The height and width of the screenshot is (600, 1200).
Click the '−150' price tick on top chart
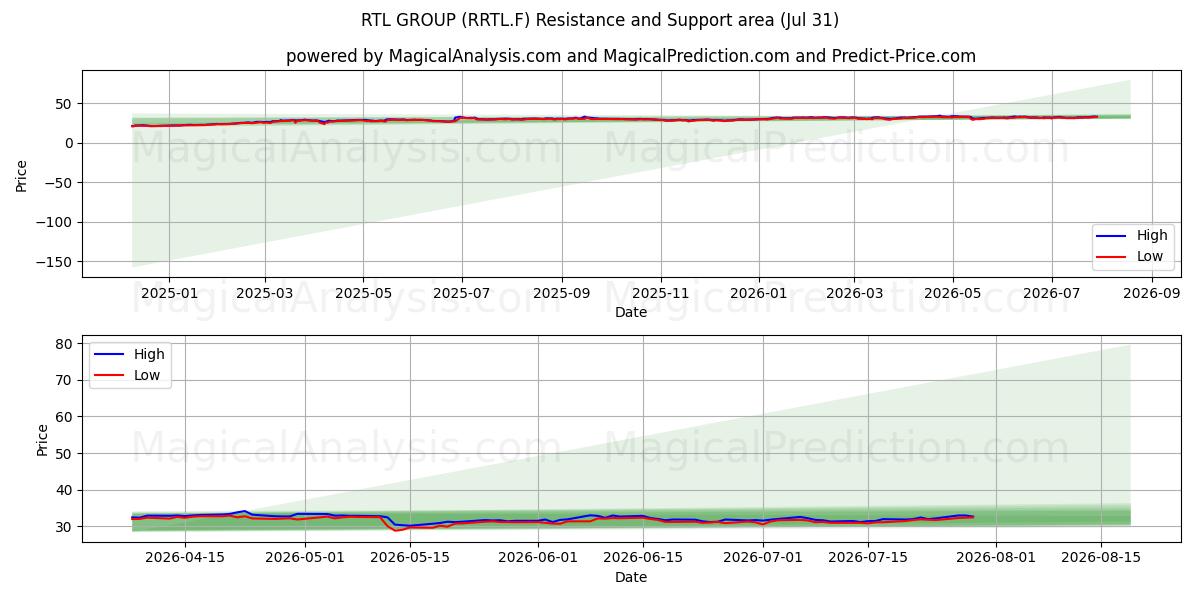[56, 262]
